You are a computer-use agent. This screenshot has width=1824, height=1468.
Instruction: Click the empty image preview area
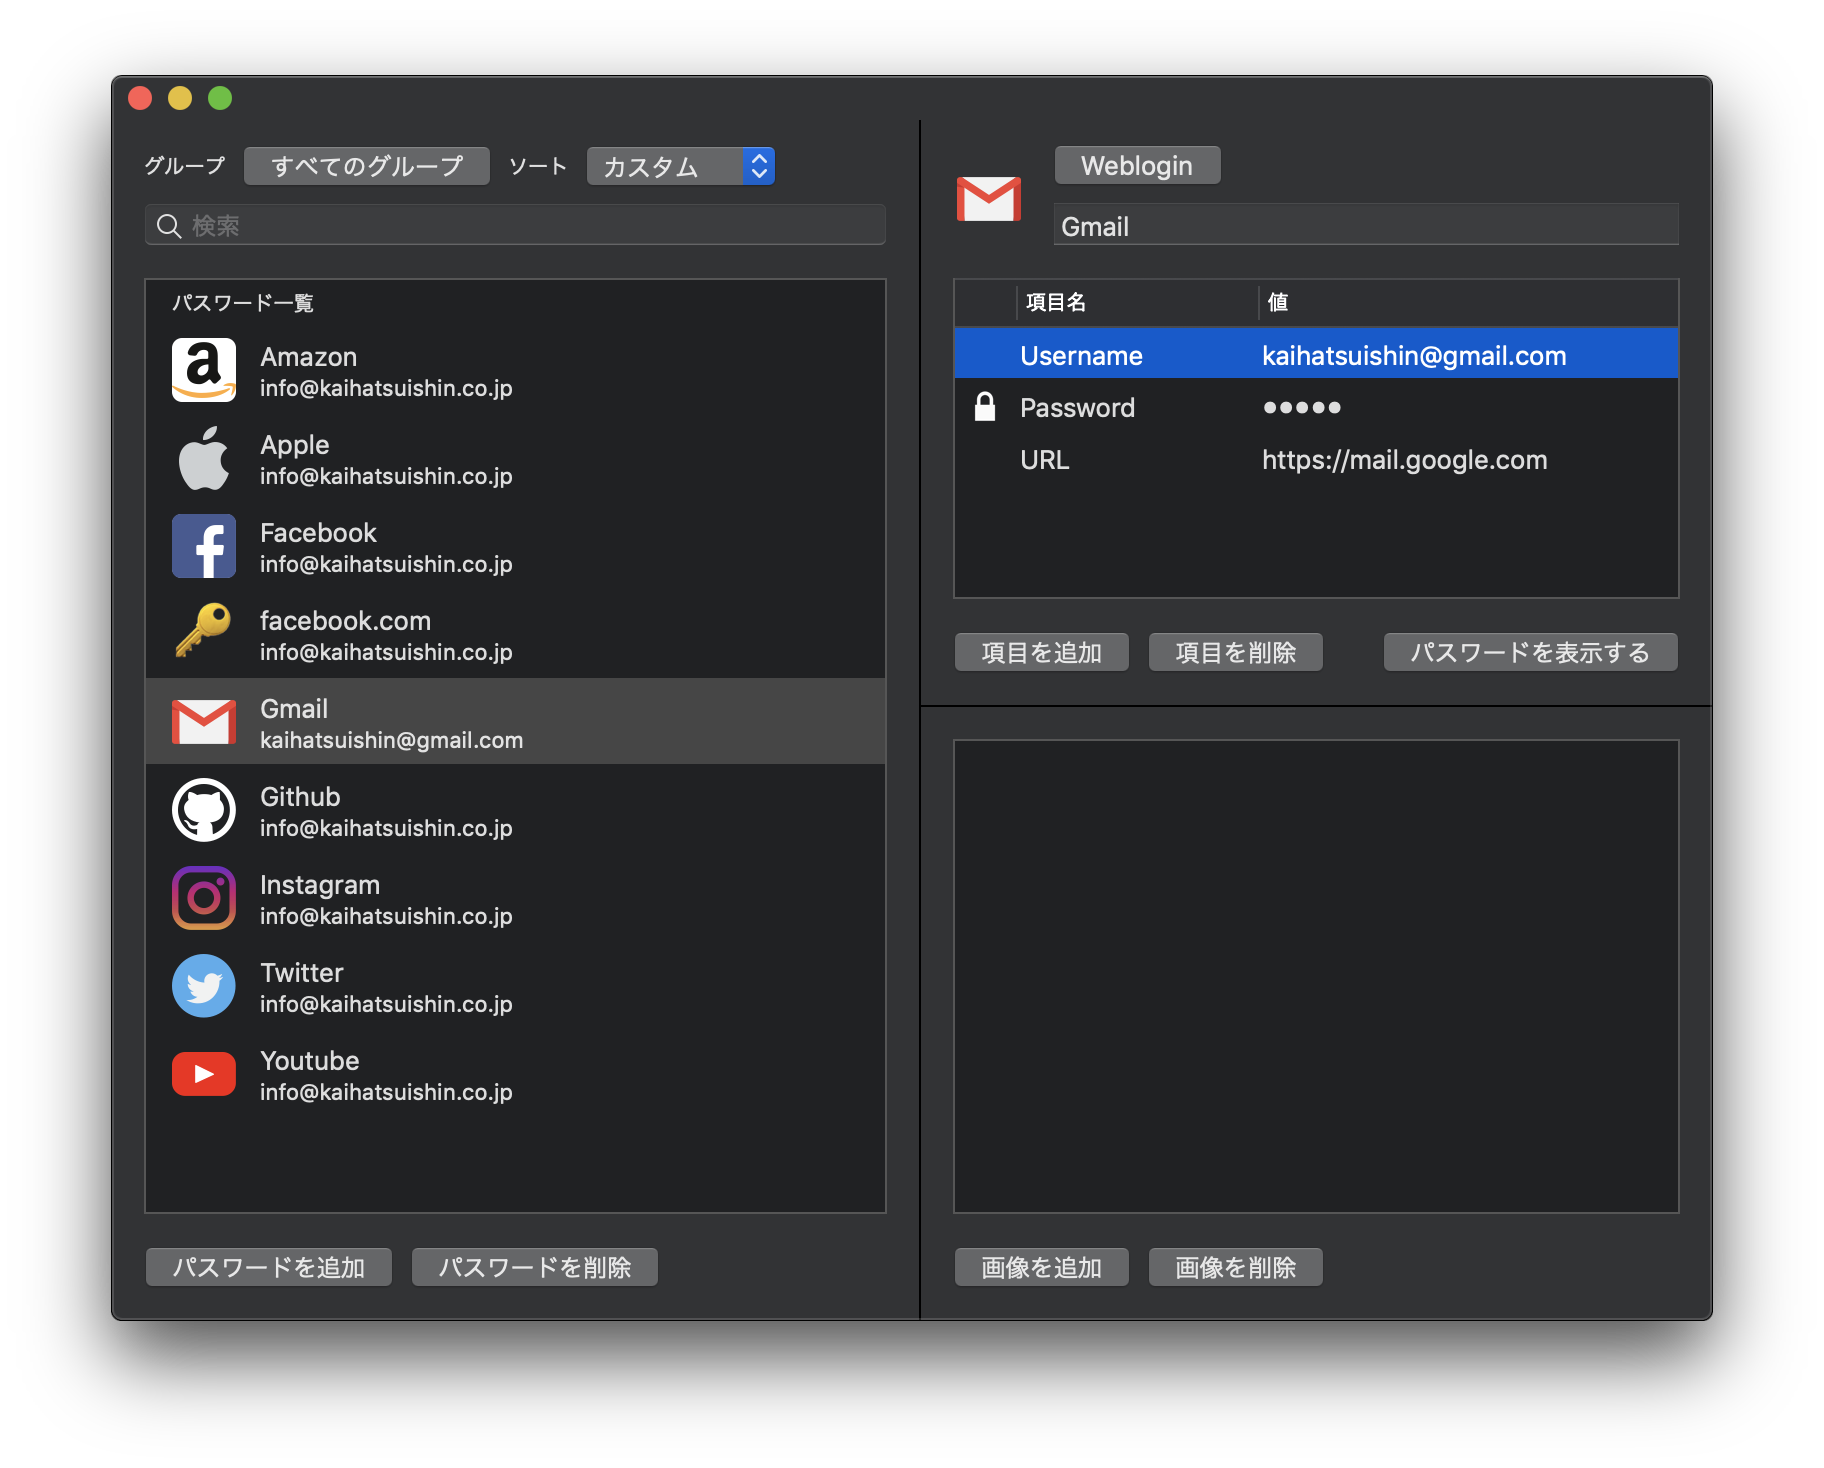point(1316,976)
